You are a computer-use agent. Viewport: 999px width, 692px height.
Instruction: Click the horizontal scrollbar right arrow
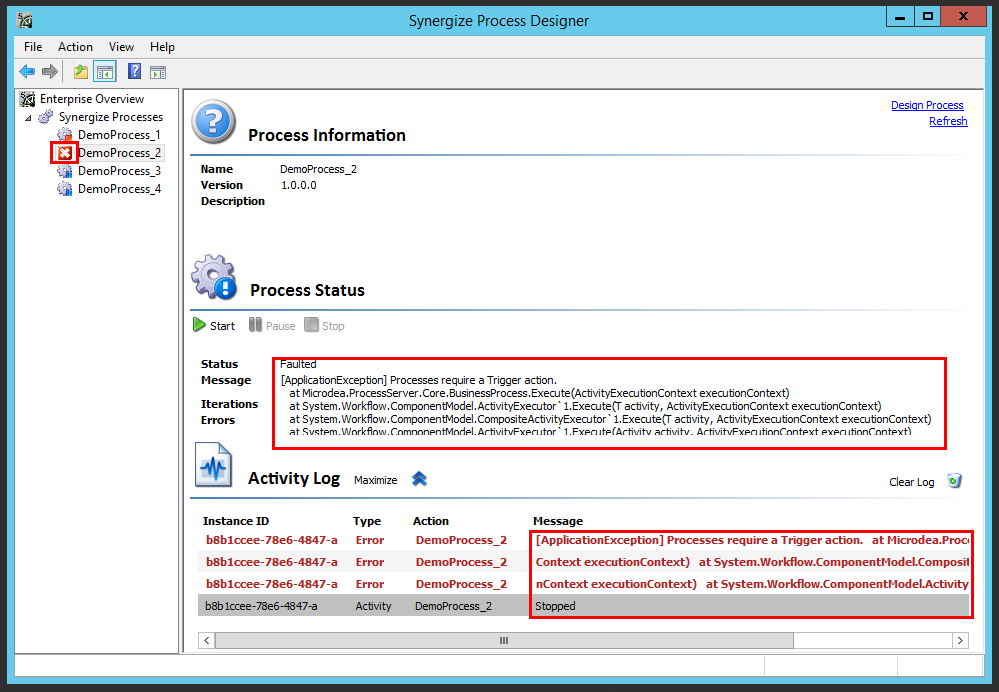960,640
